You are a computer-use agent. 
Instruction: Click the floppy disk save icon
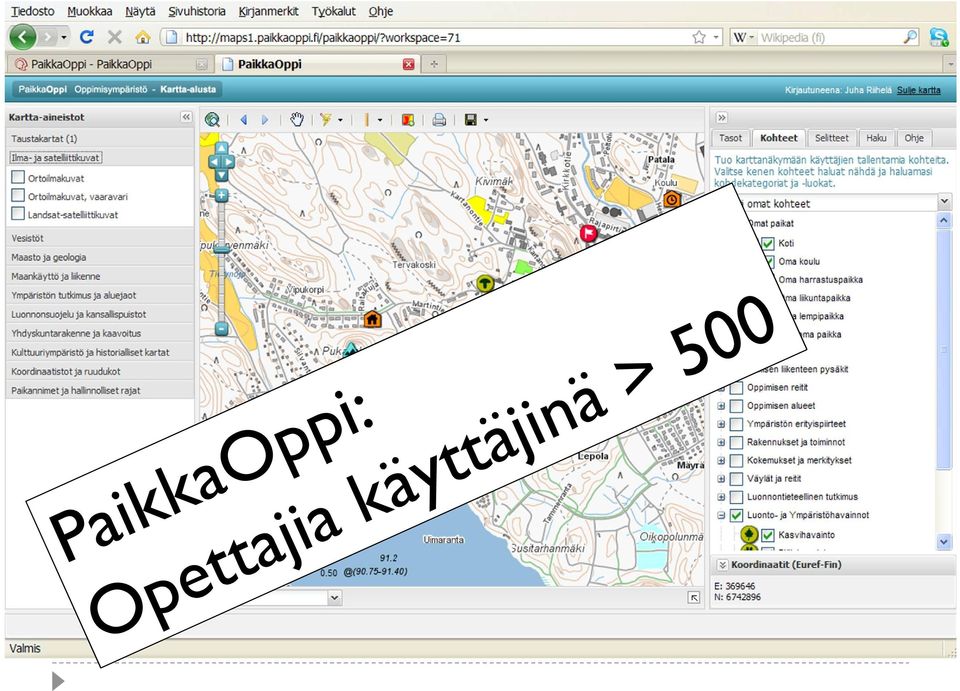pyautogui.click(x=471, y=120)
